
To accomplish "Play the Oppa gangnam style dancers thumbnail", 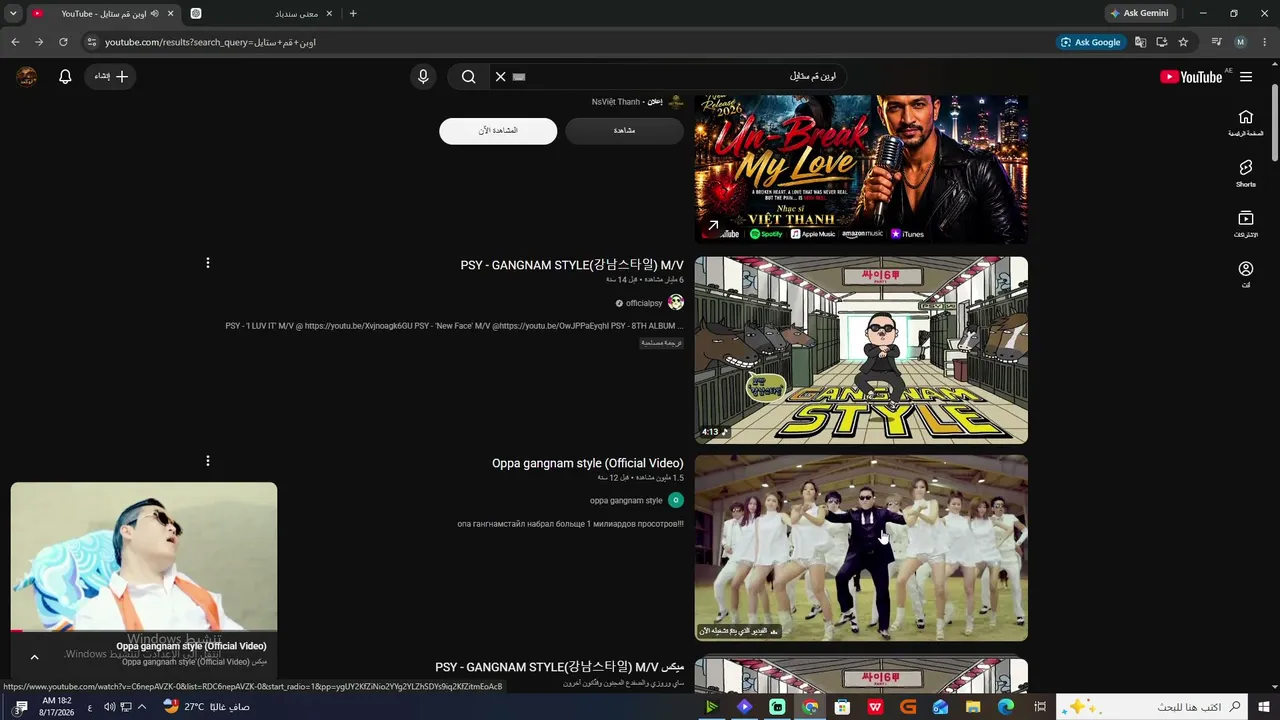I will point(861,548).
